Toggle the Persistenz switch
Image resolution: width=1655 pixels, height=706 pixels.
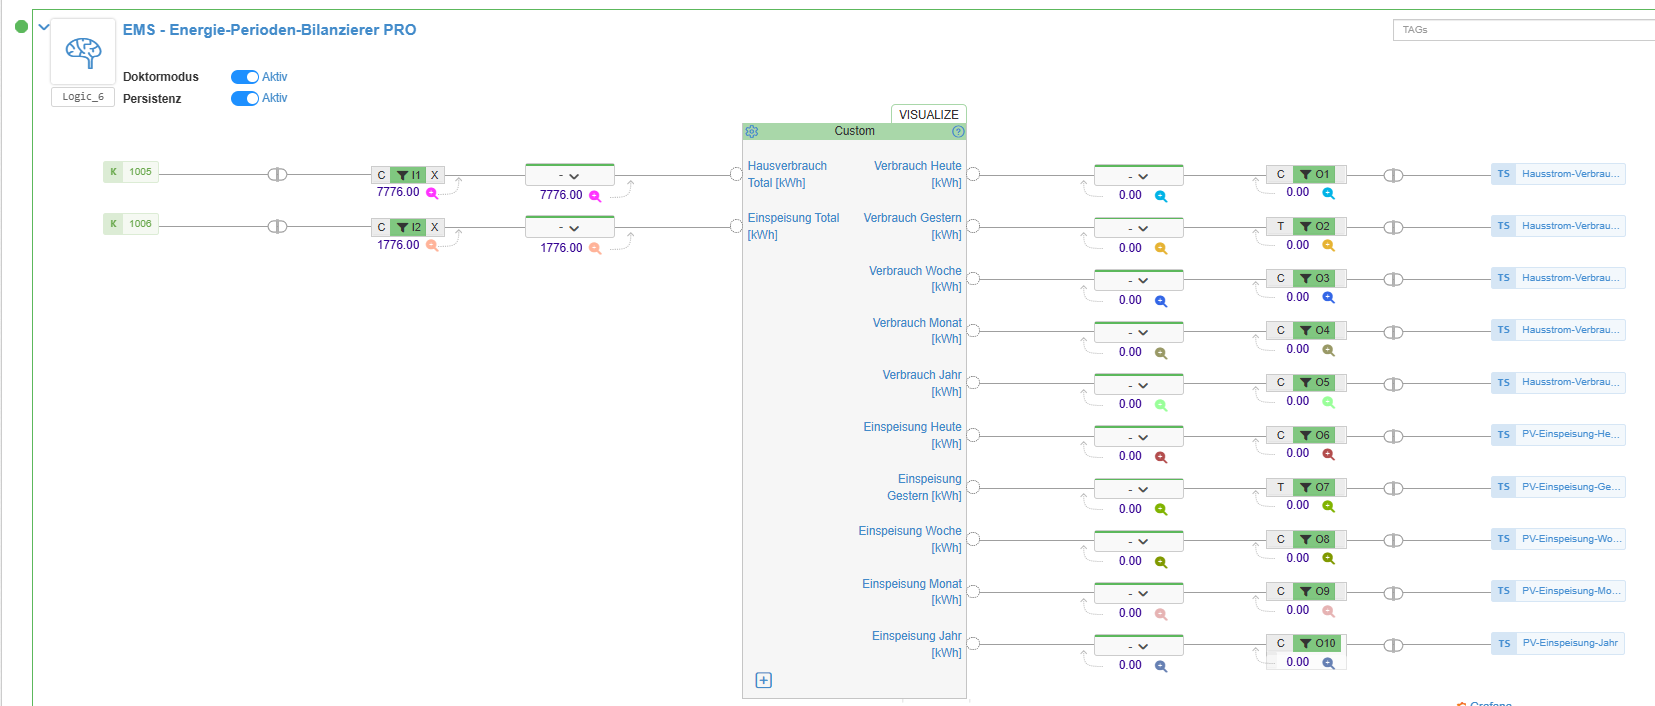point(245,98)
